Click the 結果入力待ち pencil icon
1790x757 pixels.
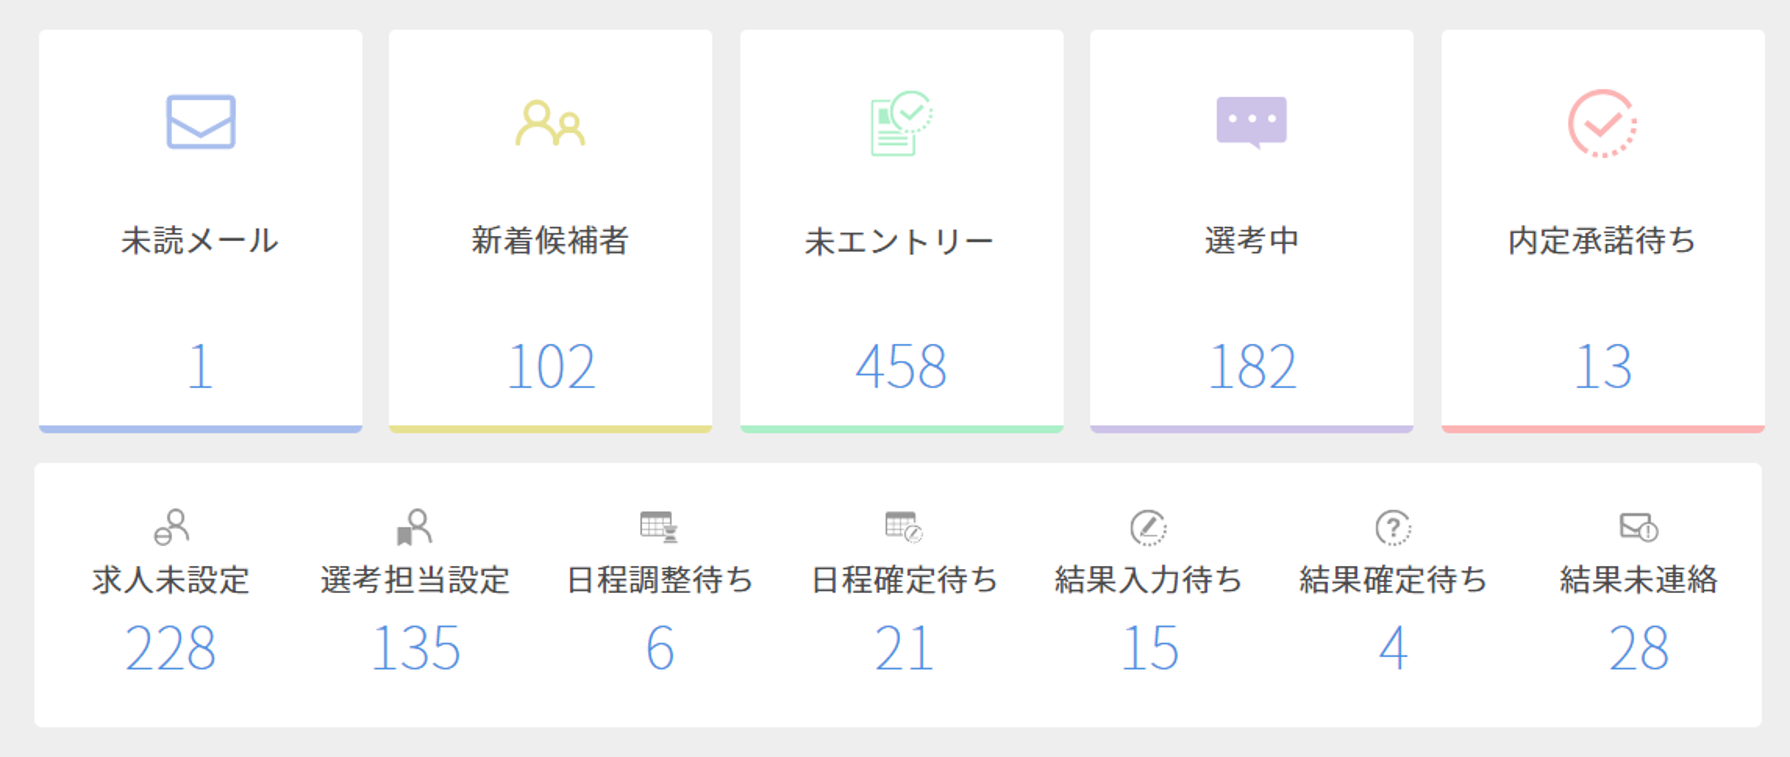1148,527
